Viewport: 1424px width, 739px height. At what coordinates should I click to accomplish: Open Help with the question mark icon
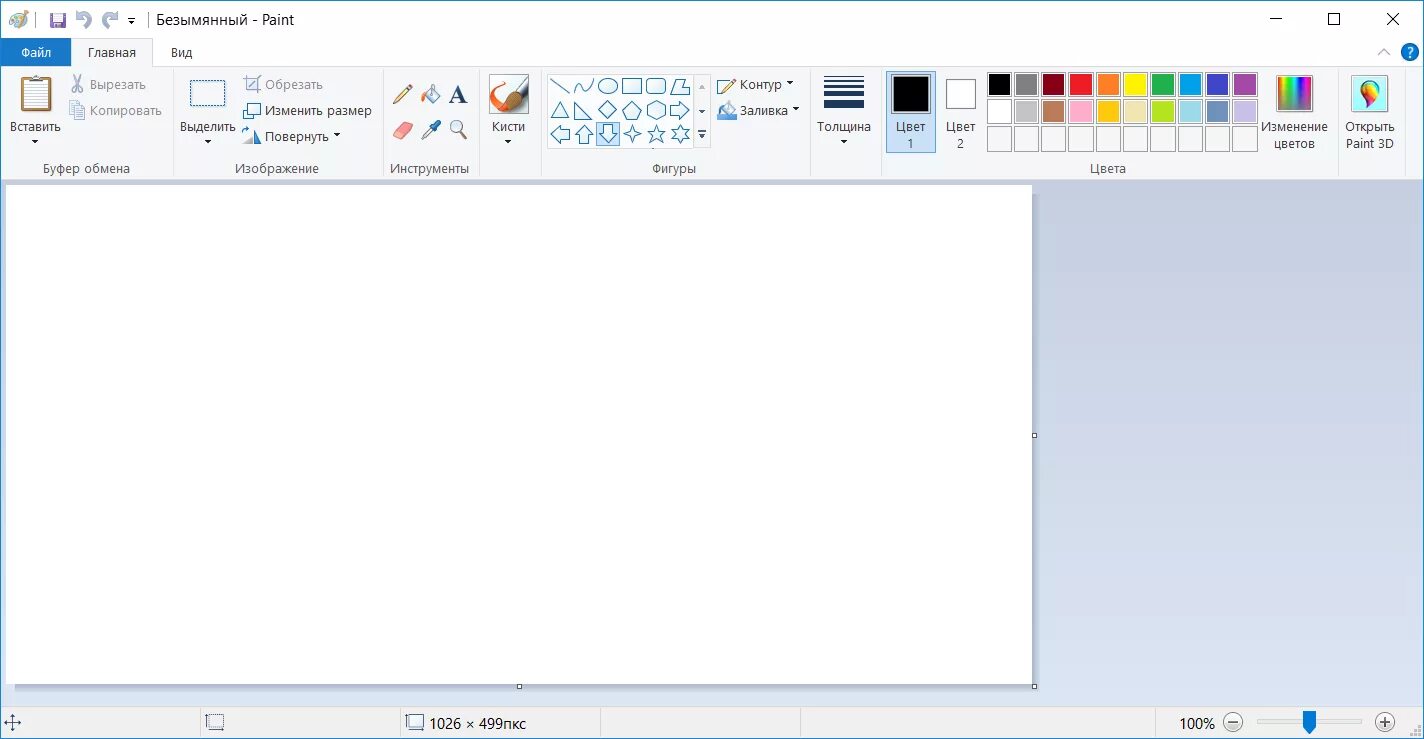pos(1409,52)
